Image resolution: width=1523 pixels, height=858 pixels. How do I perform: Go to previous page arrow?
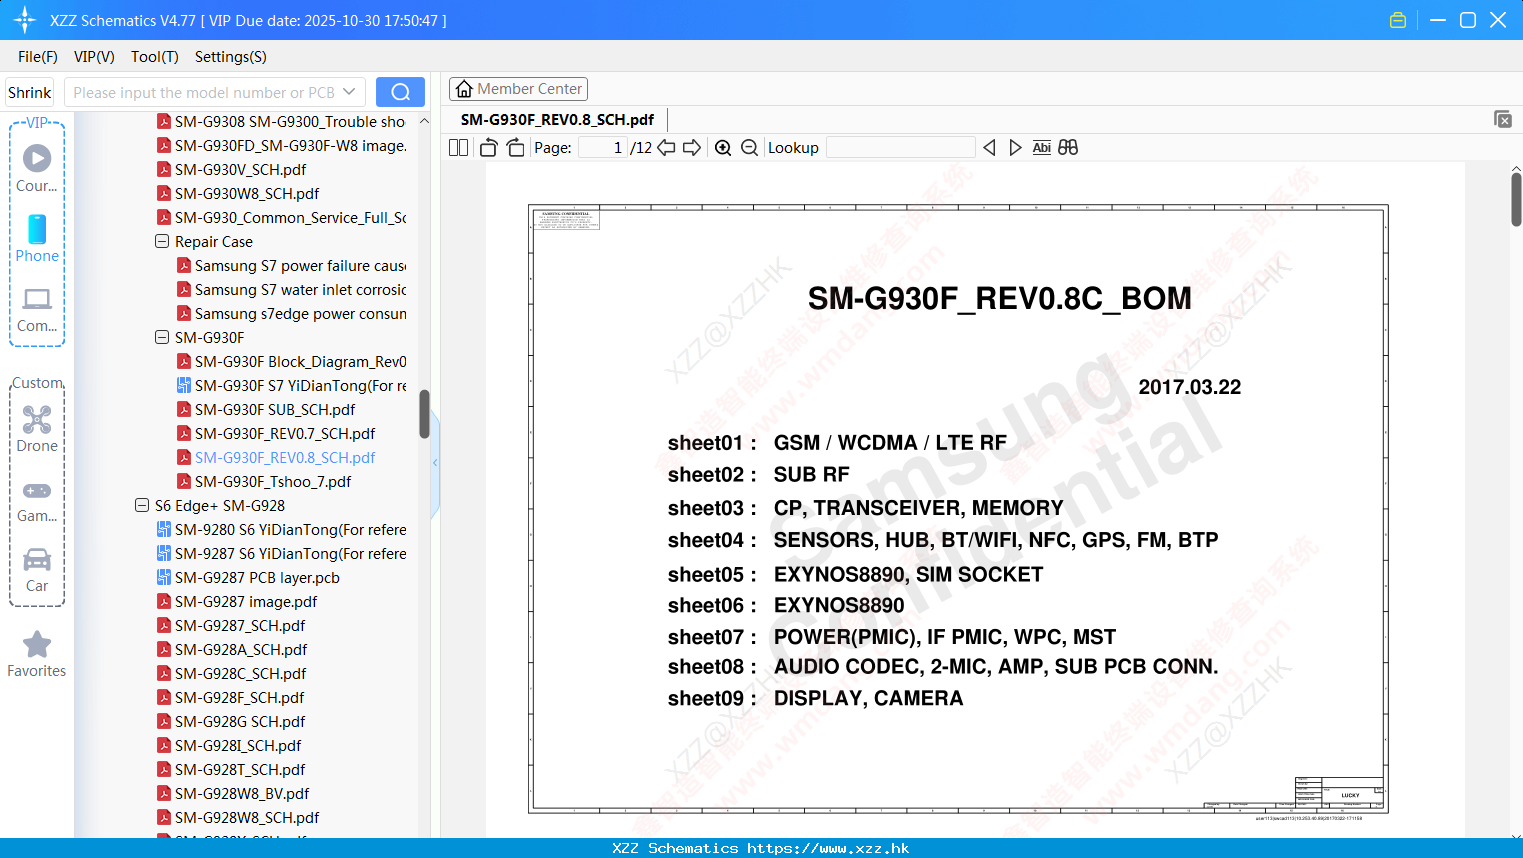pos(666,148)
